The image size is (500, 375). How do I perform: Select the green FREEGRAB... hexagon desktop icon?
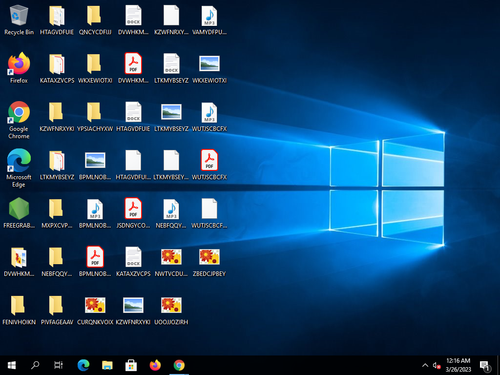point(19,213)
